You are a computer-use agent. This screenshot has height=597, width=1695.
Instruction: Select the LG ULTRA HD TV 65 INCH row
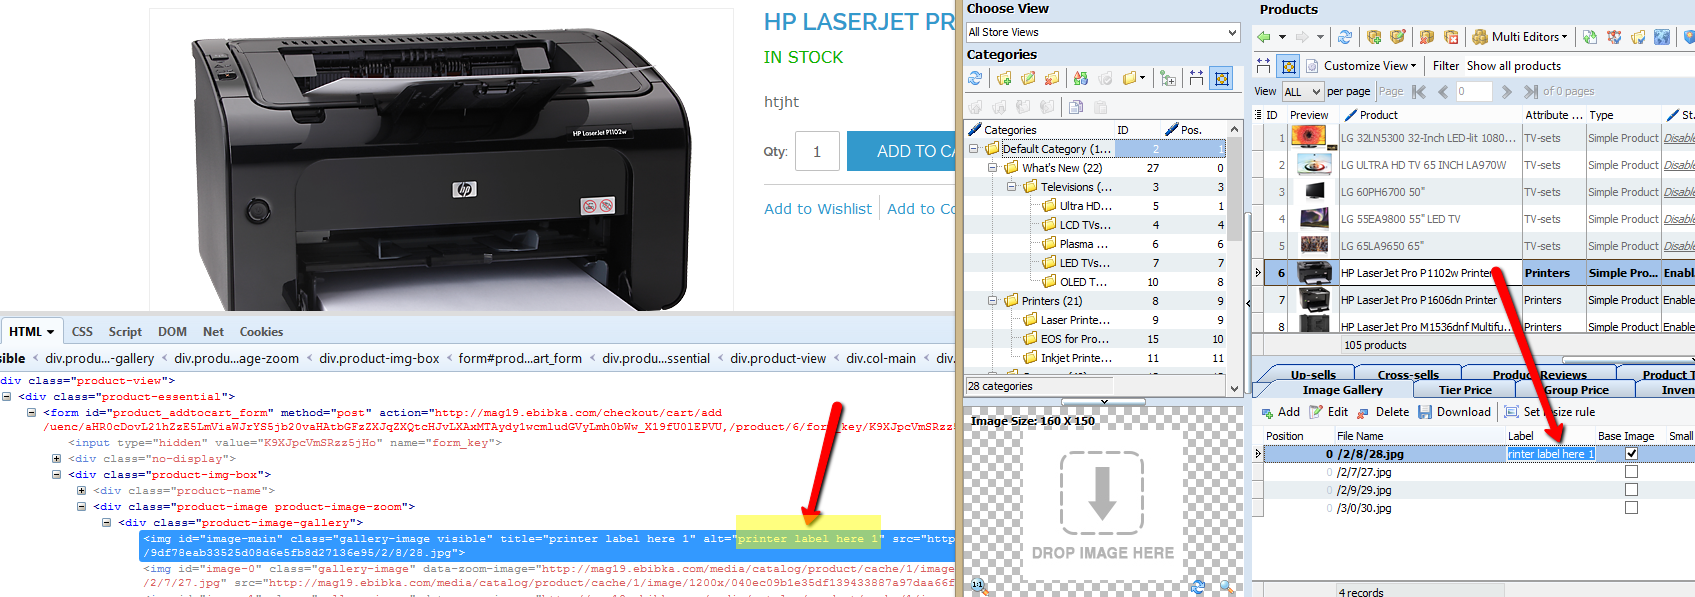(x=1473, y=165)
